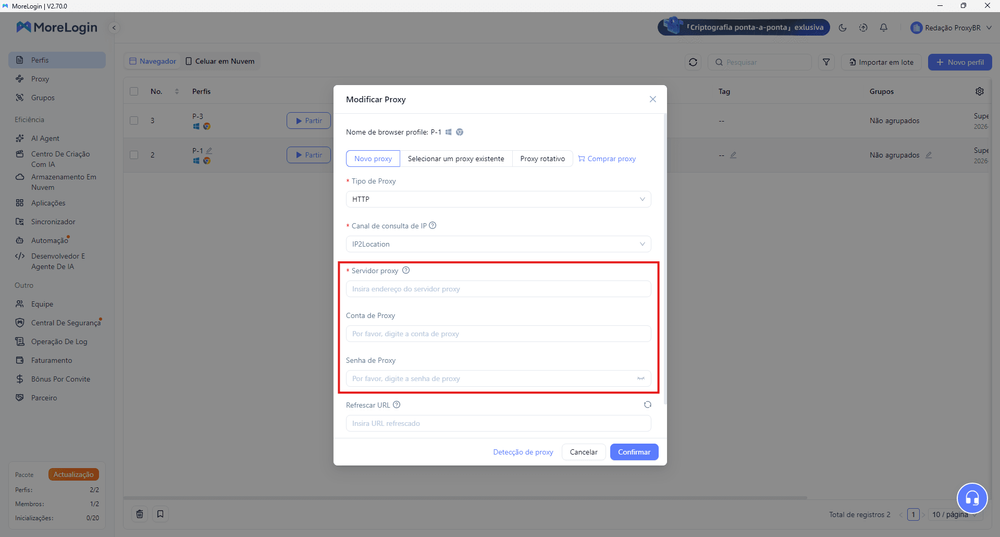Open the Redação ProxyBR account menu
Viewport: 1000px width, 537px height.
pos(951,27)
